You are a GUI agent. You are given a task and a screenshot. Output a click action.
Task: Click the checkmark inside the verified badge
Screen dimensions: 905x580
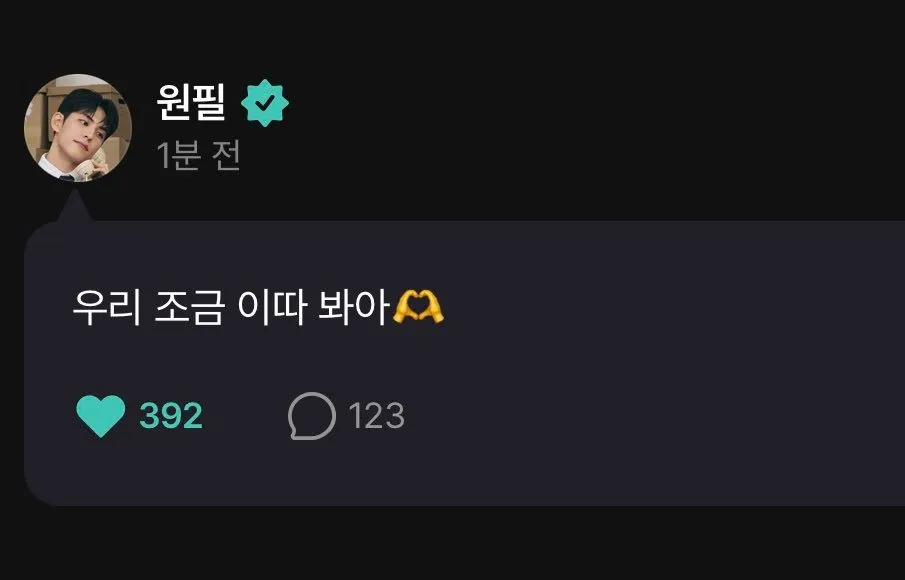tap(265, 103)
